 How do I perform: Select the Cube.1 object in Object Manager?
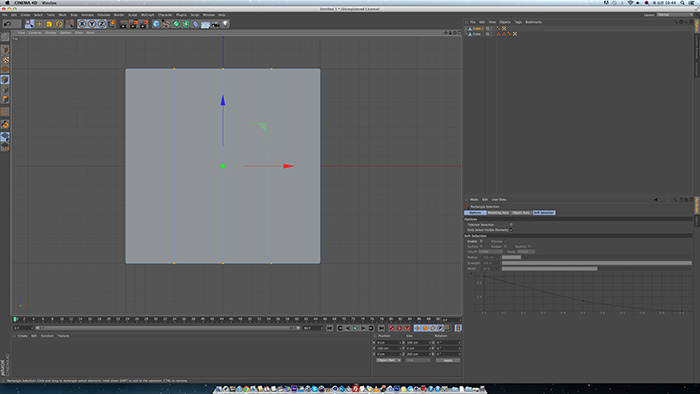[478, 29]
